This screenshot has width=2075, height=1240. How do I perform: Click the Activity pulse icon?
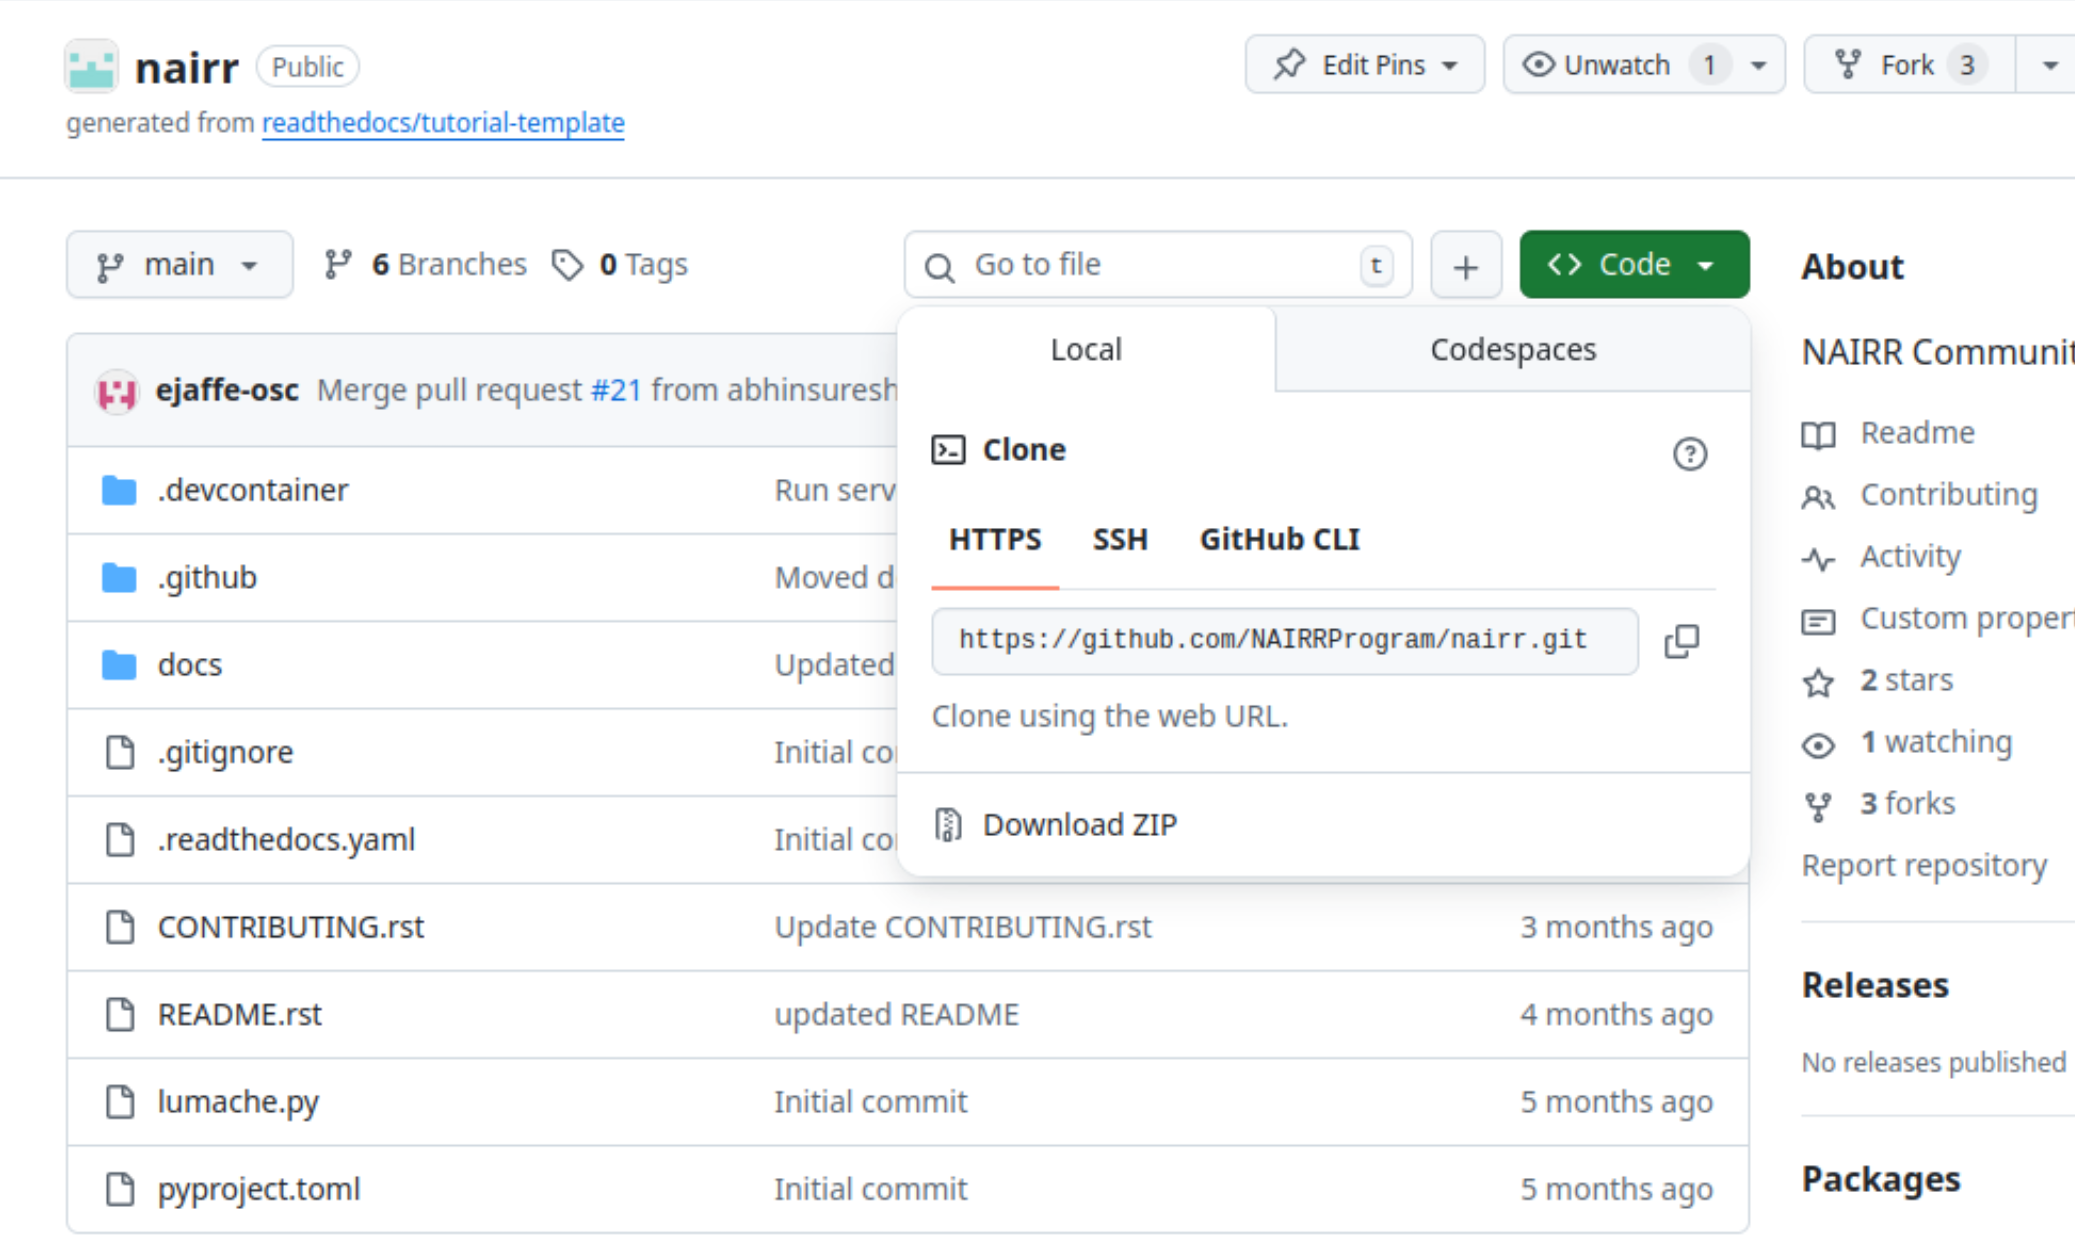click(x=1818, y=558)
